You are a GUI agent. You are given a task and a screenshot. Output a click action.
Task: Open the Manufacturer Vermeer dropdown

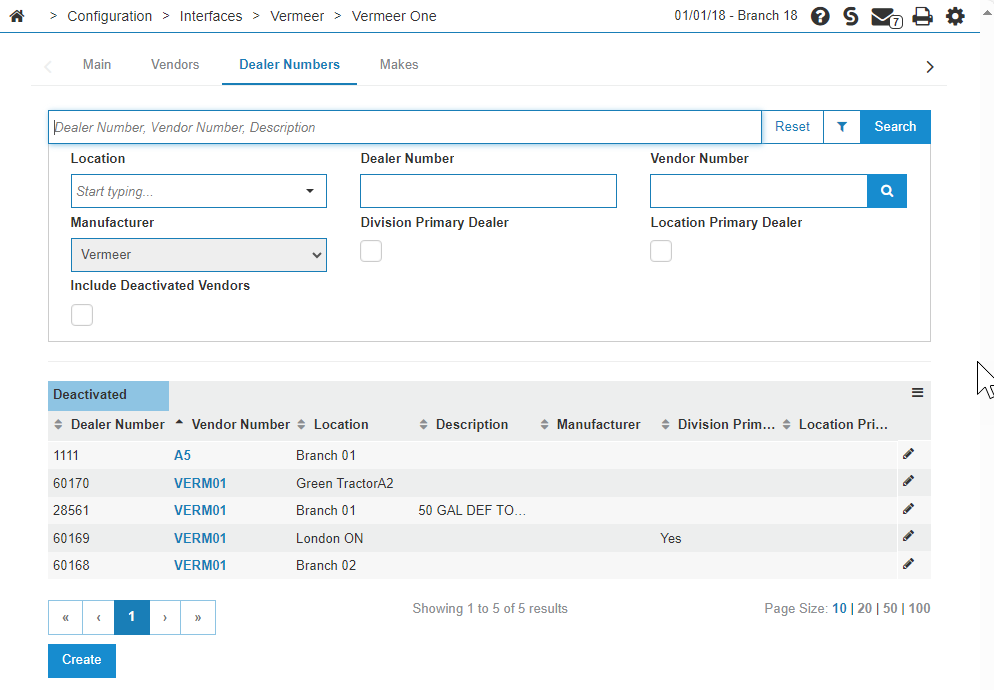[198, 255]
